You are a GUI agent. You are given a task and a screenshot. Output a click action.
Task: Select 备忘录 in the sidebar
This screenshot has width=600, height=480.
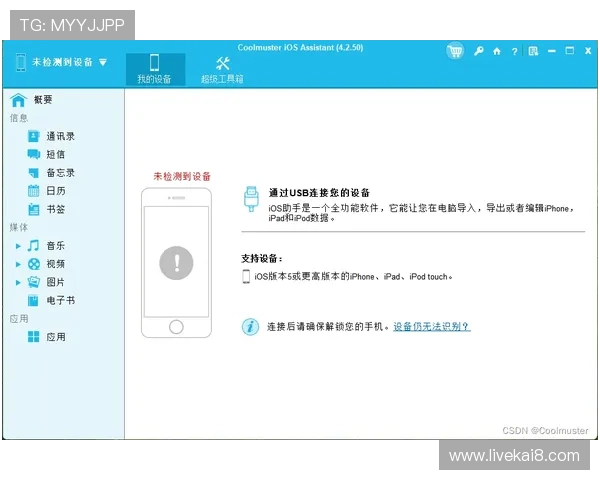(60, 173)
